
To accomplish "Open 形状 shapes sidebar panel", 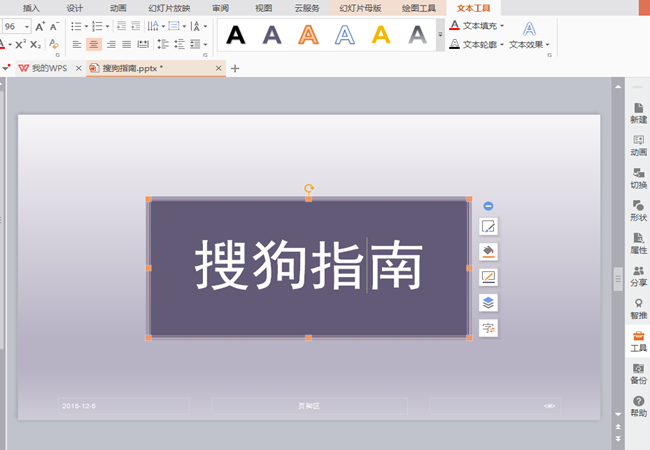I will [x=638, y=211].
